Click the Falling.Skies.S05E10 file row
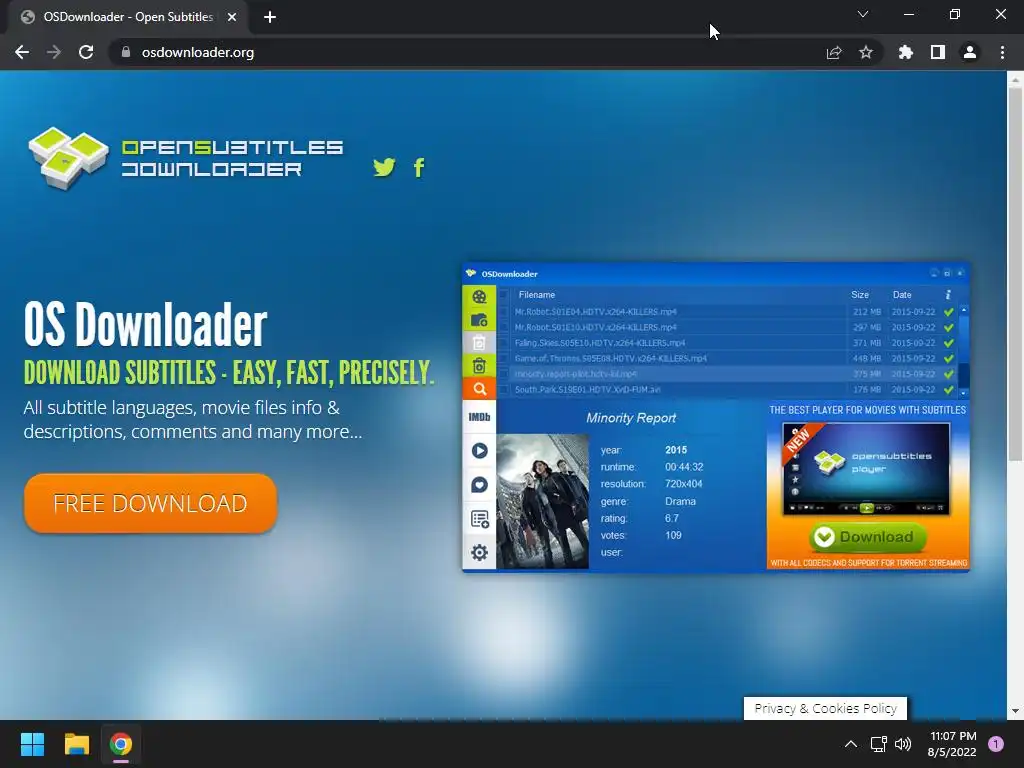1024x768 pixels. pyautogui.click(x=728, y=343)
